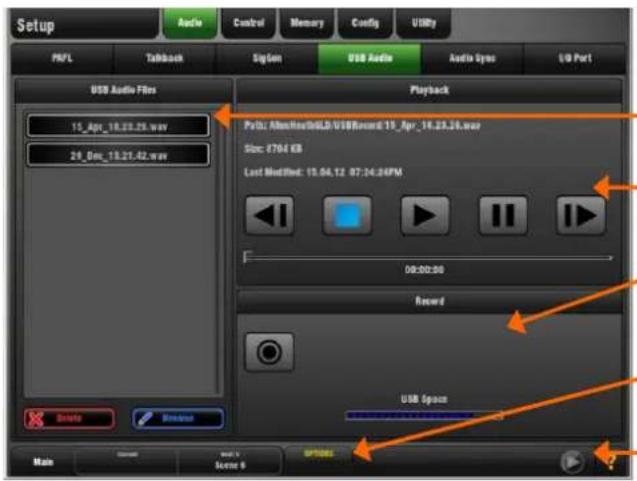Open help with the question mark icon
The width and height of the screenshot is (637, 481).
pyautogui.click(x=612, y=462)
